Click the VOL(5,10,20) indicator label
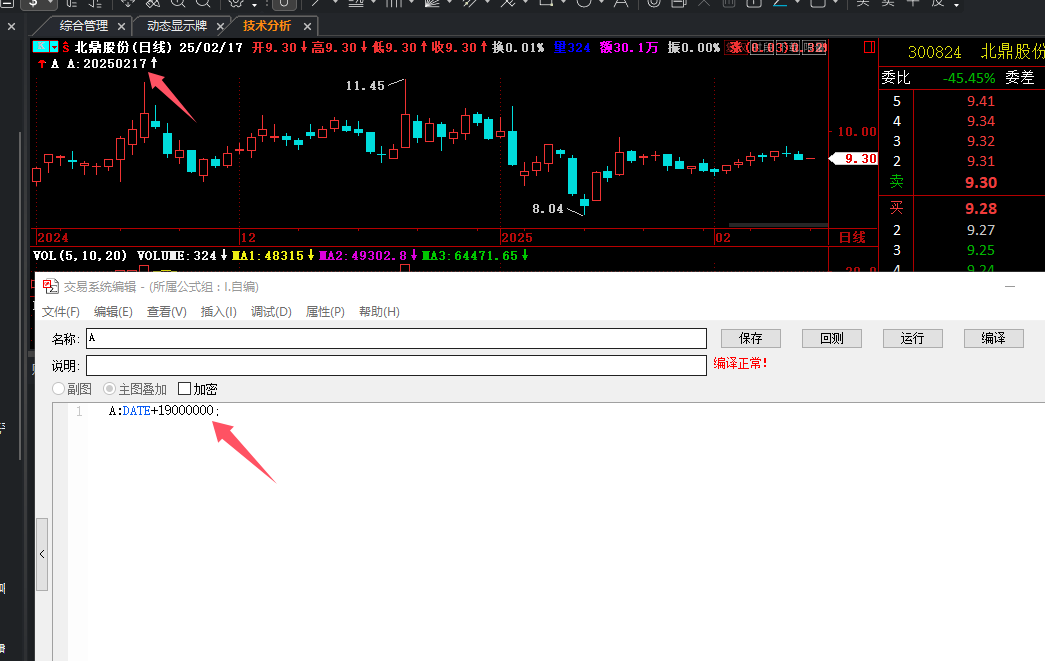This screenshot has width=1045, height=661. (x=80, y=256)
